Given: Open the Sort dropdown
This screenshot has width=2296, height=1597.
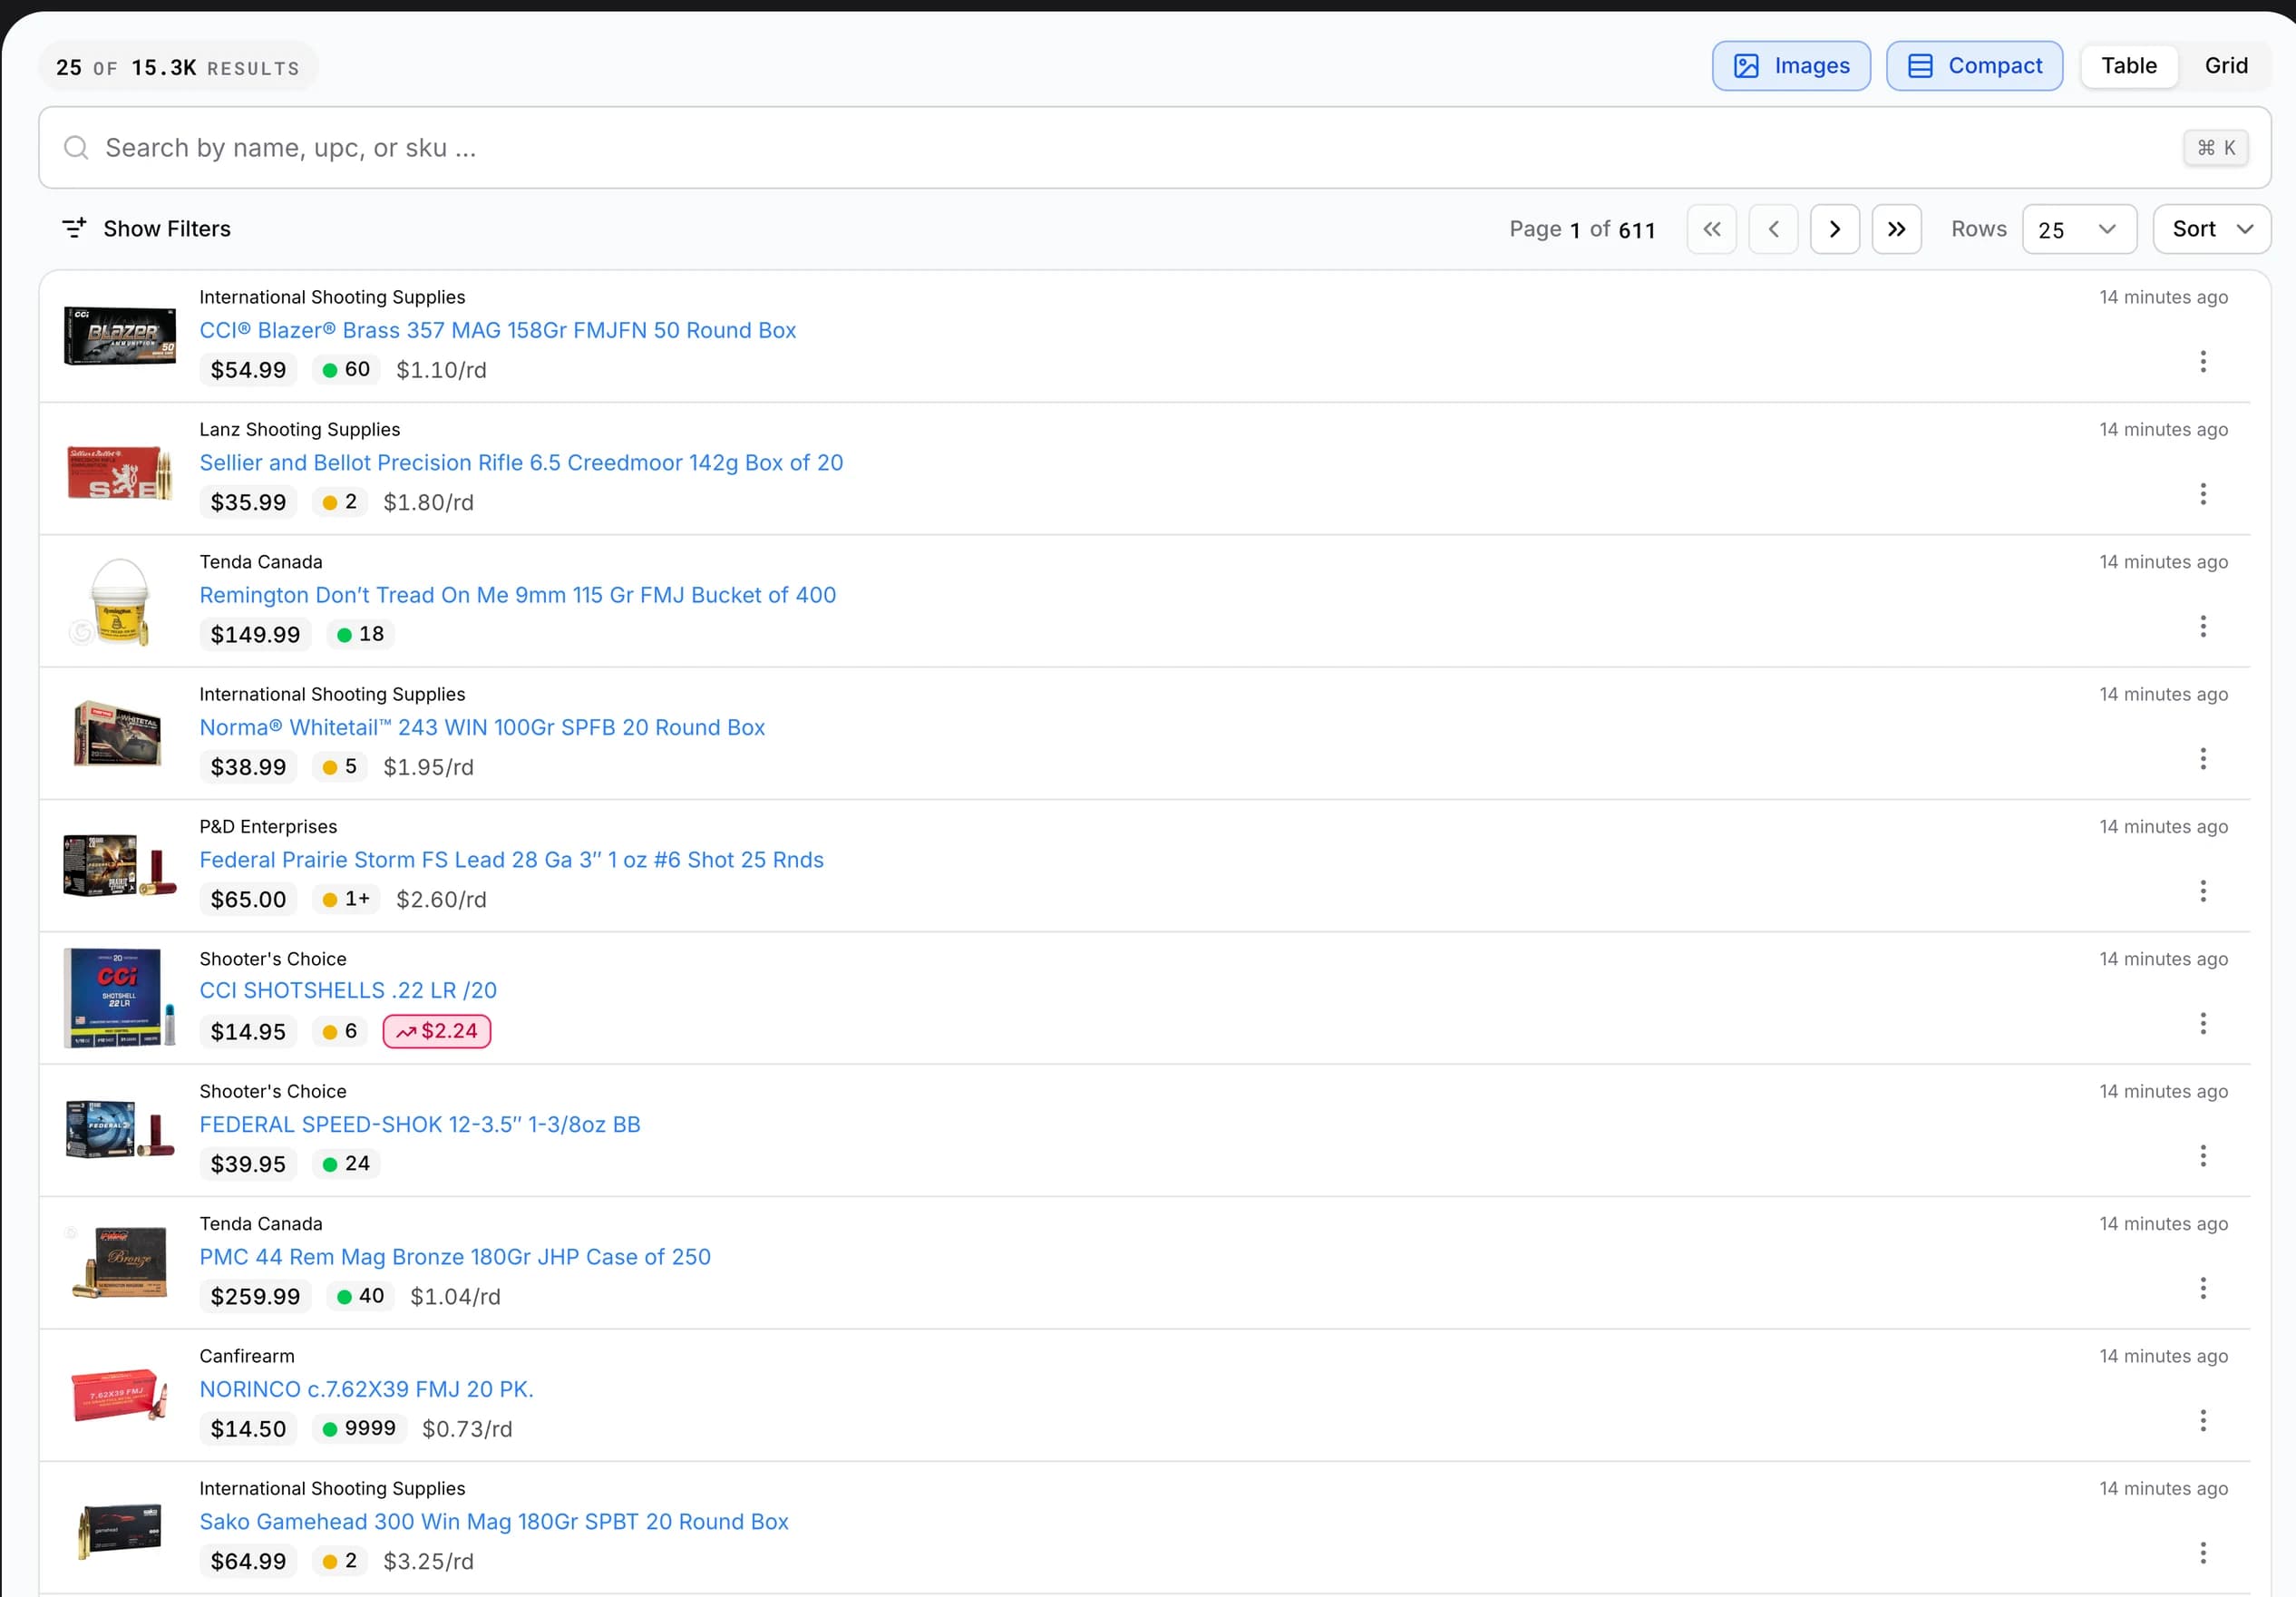Looking at the screenshot, I should 2211,229.
